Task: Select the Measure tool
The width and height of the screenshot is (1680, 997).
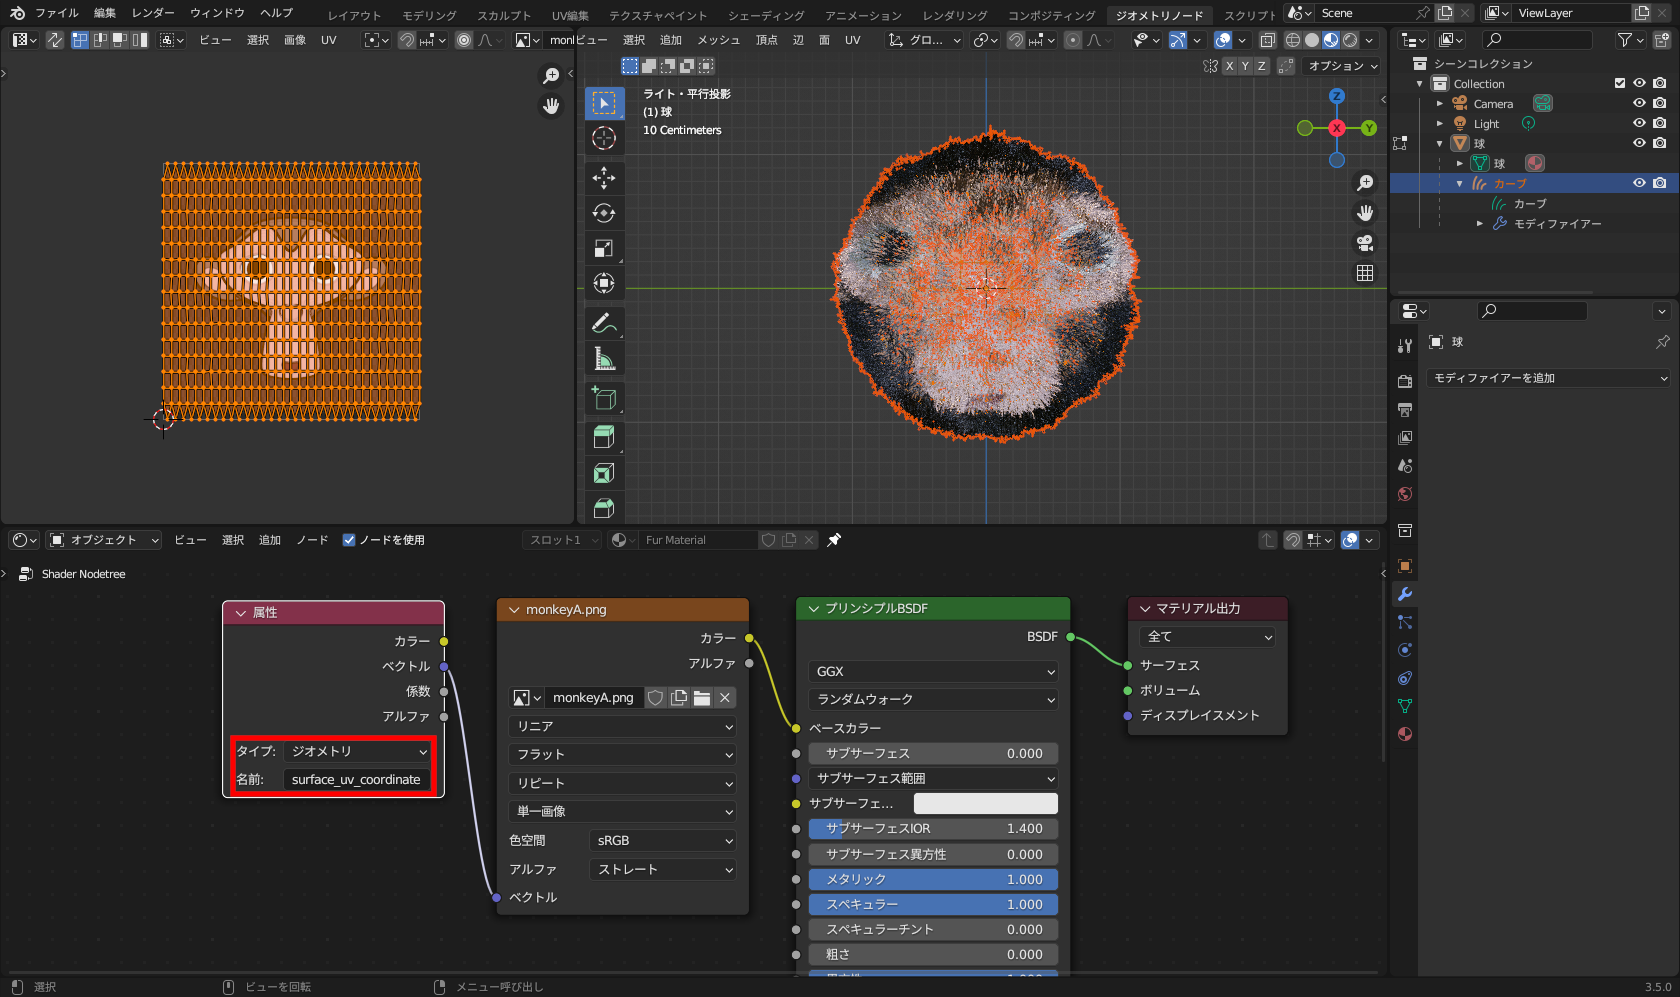Action: point(604,358)
